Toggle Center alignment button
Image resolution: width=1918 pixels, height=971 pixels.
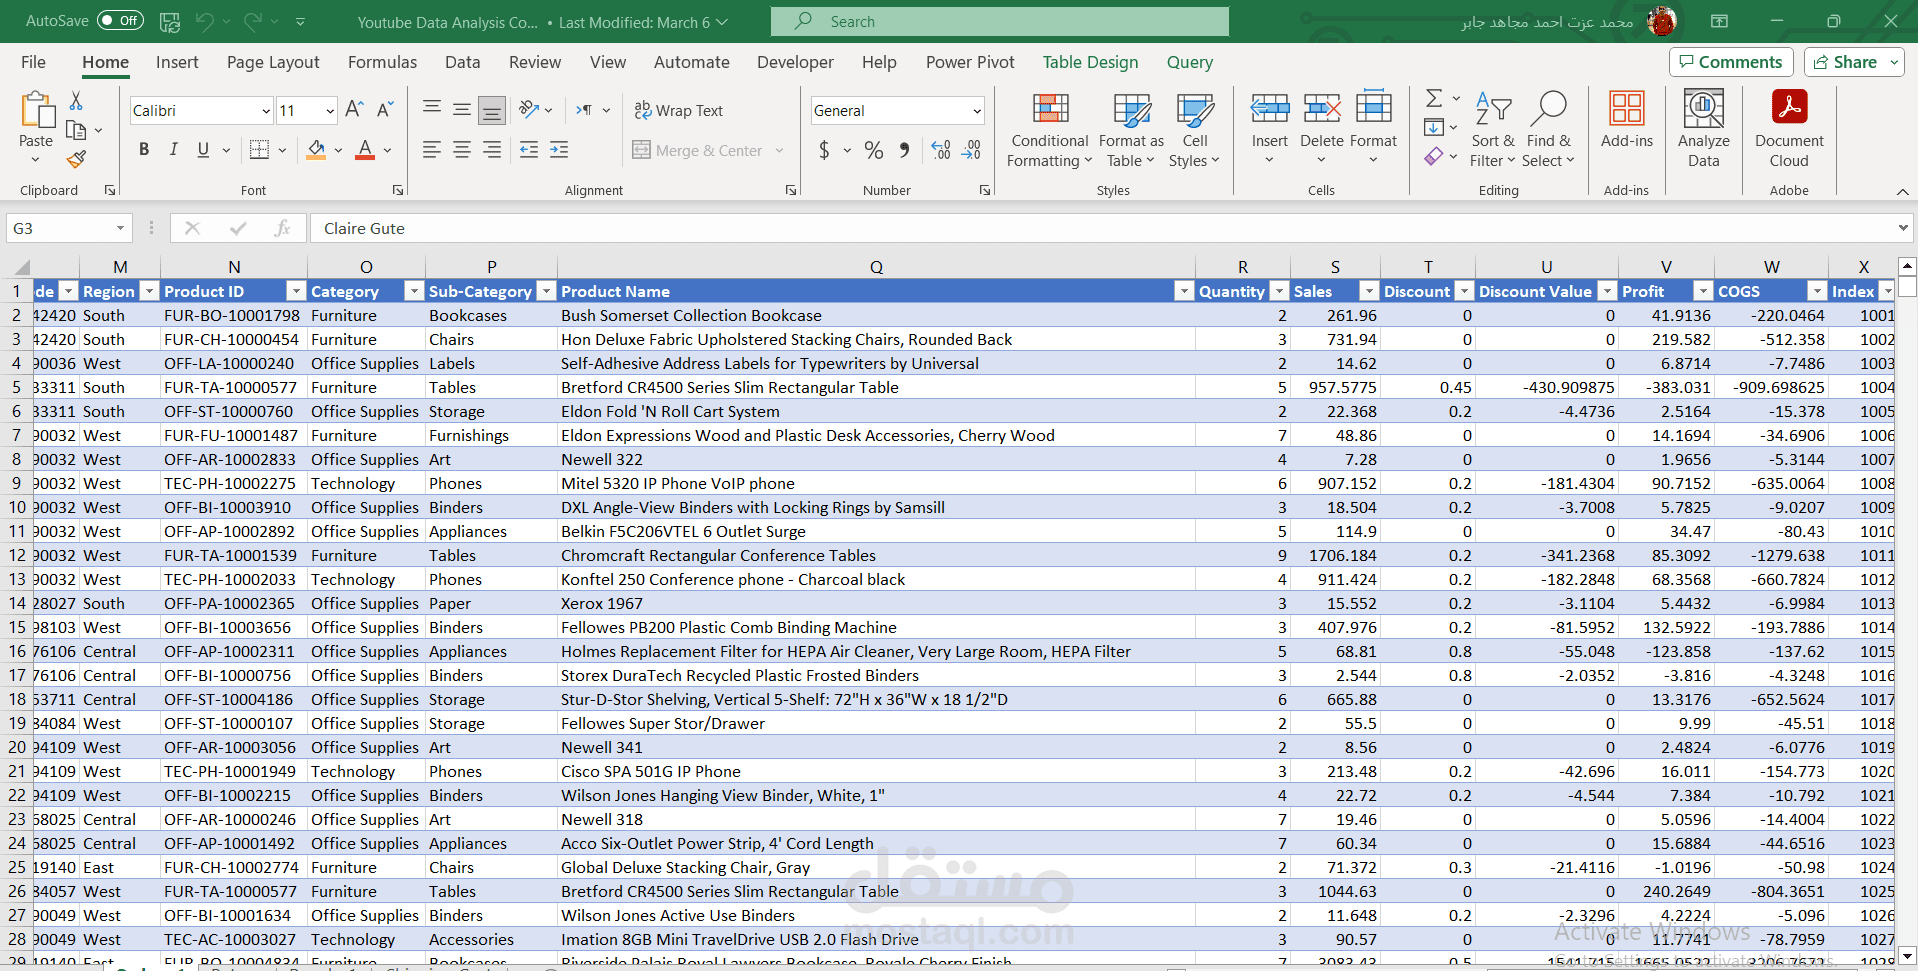(462, 150)
